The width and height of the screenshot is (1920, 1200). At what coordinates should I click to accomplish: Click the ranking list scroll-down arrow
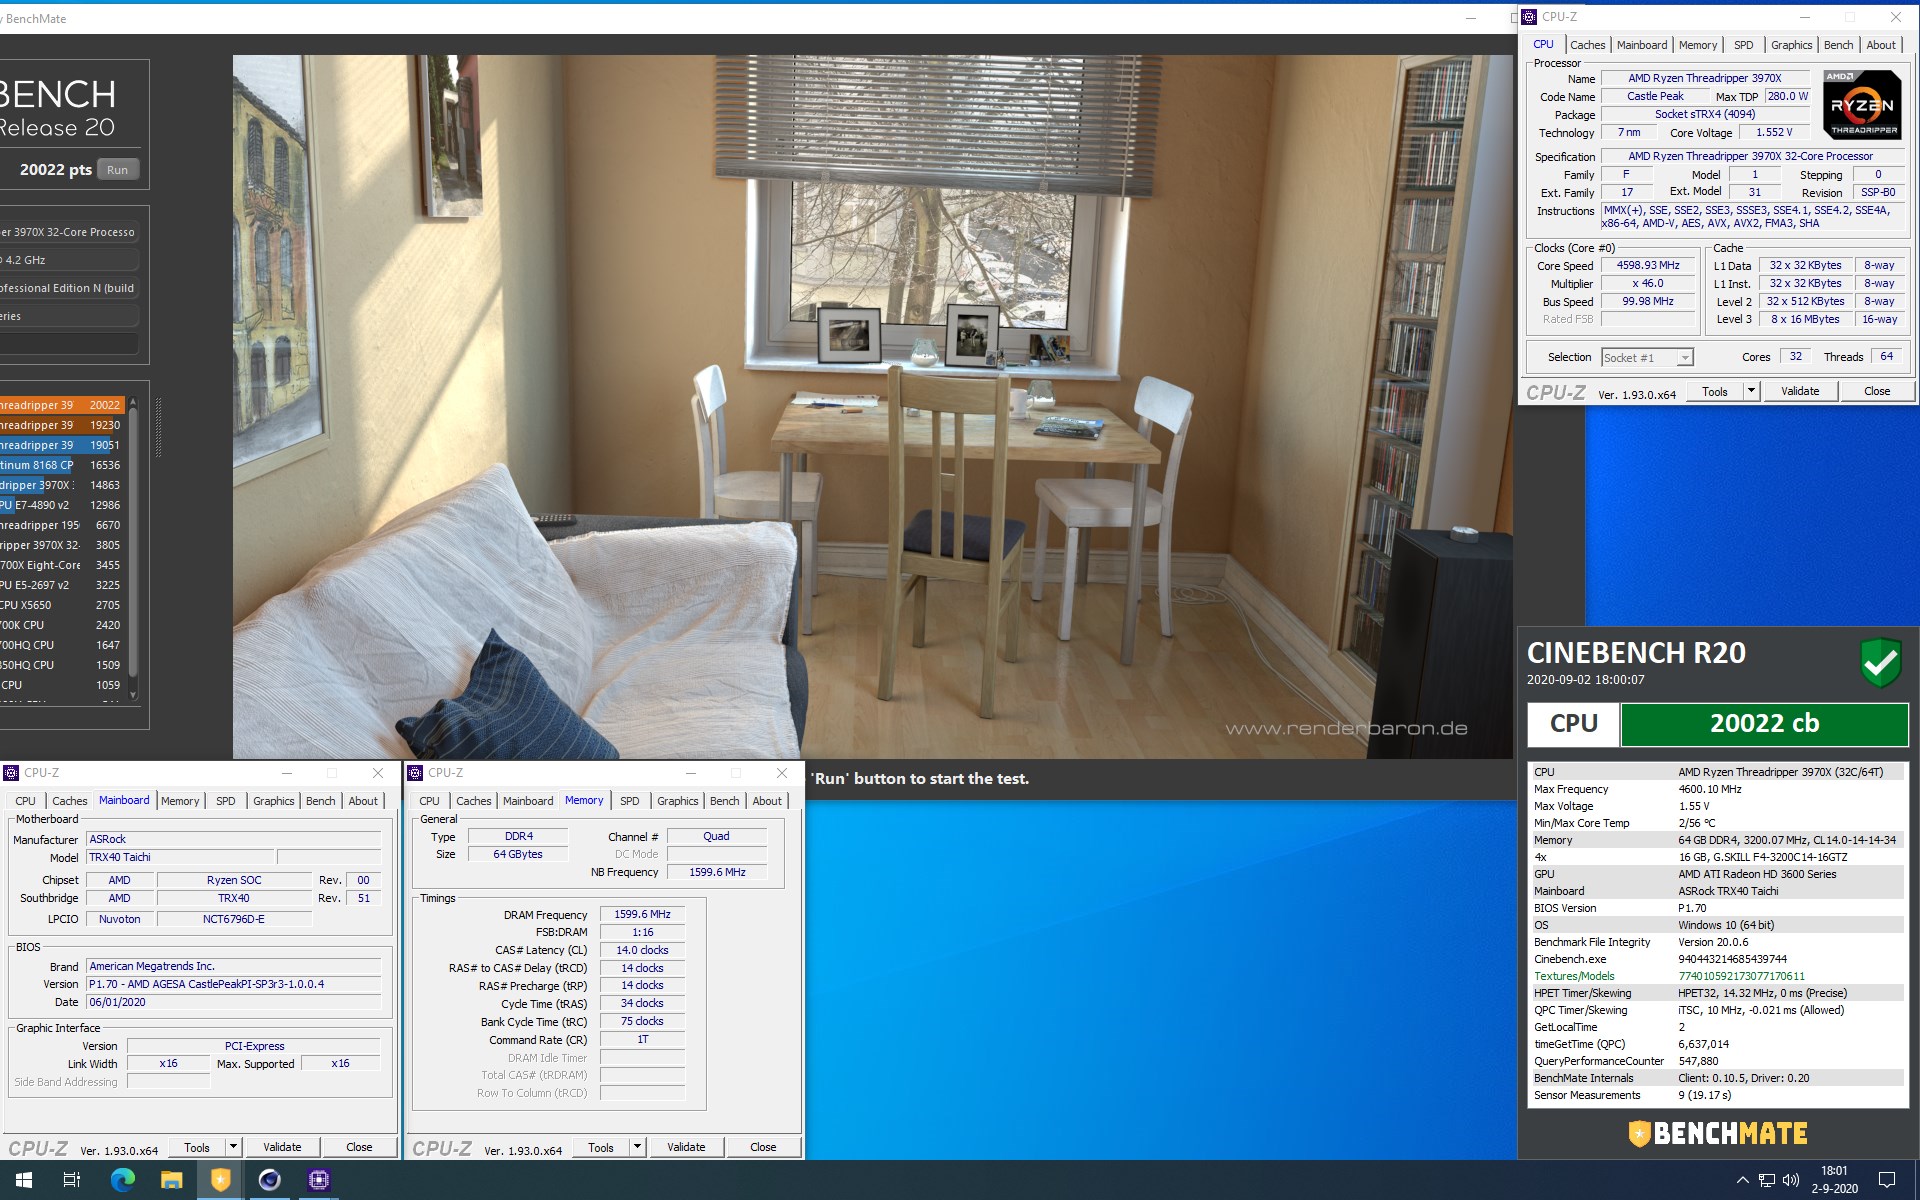[x=133, y=695]
